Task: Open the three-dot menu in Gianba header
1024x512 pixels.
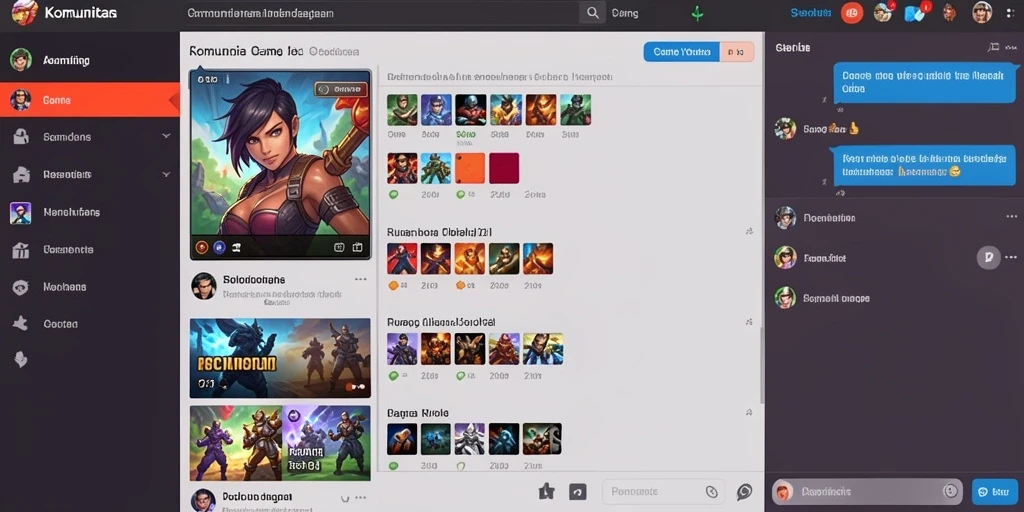Action: (x=1012, y=48)
